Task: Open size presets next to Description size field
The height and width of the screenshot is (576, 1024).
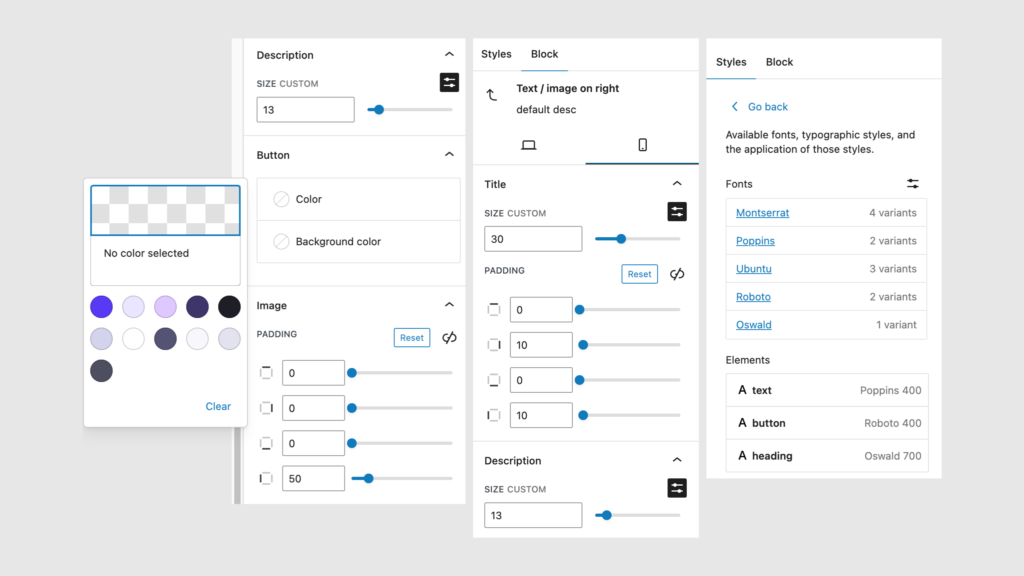Action: click(x=449, y=82)
